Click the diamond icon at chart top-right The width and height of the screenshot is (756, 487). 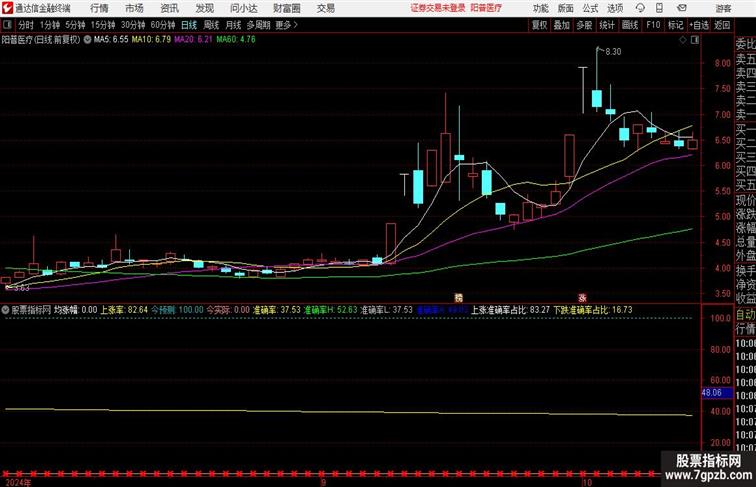(x=683, y=40)
